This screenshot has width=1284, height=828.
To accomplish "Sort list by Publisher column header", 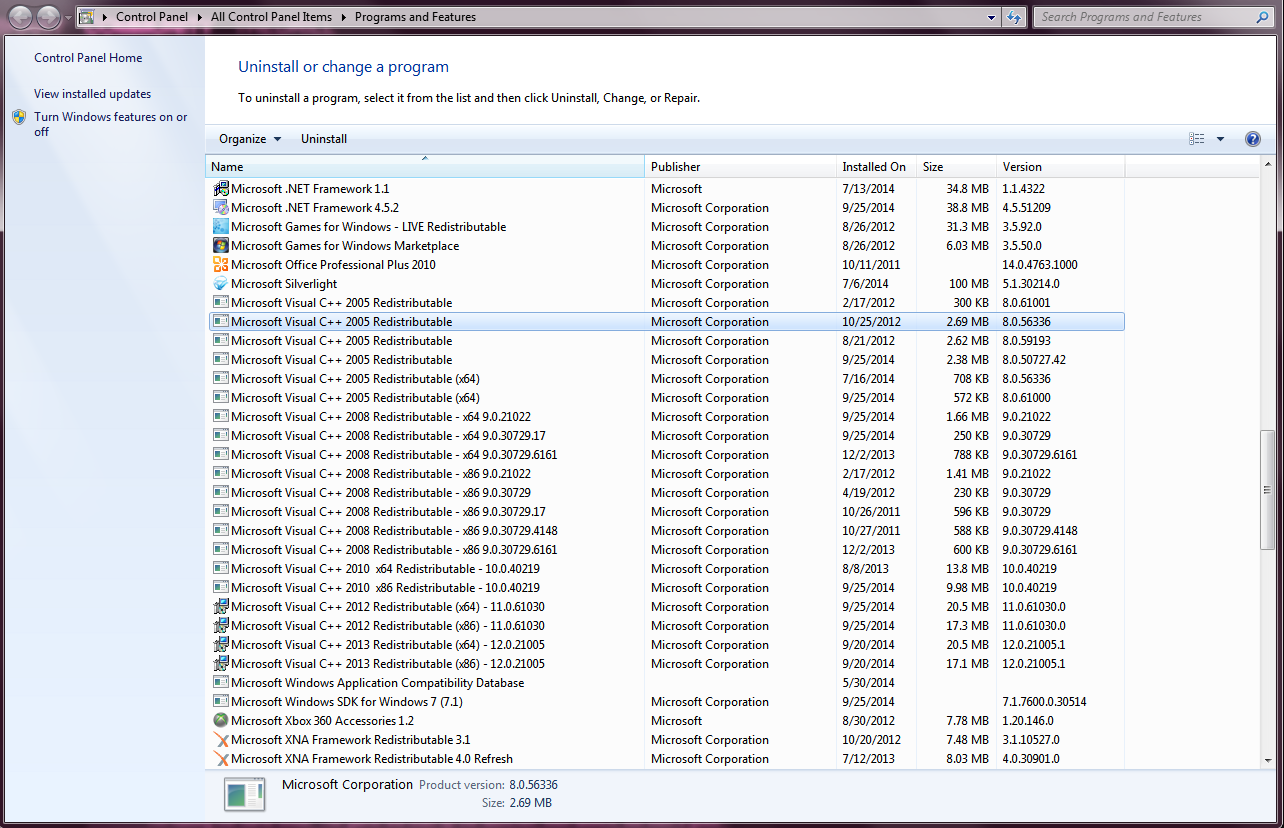I will point(676,167).
